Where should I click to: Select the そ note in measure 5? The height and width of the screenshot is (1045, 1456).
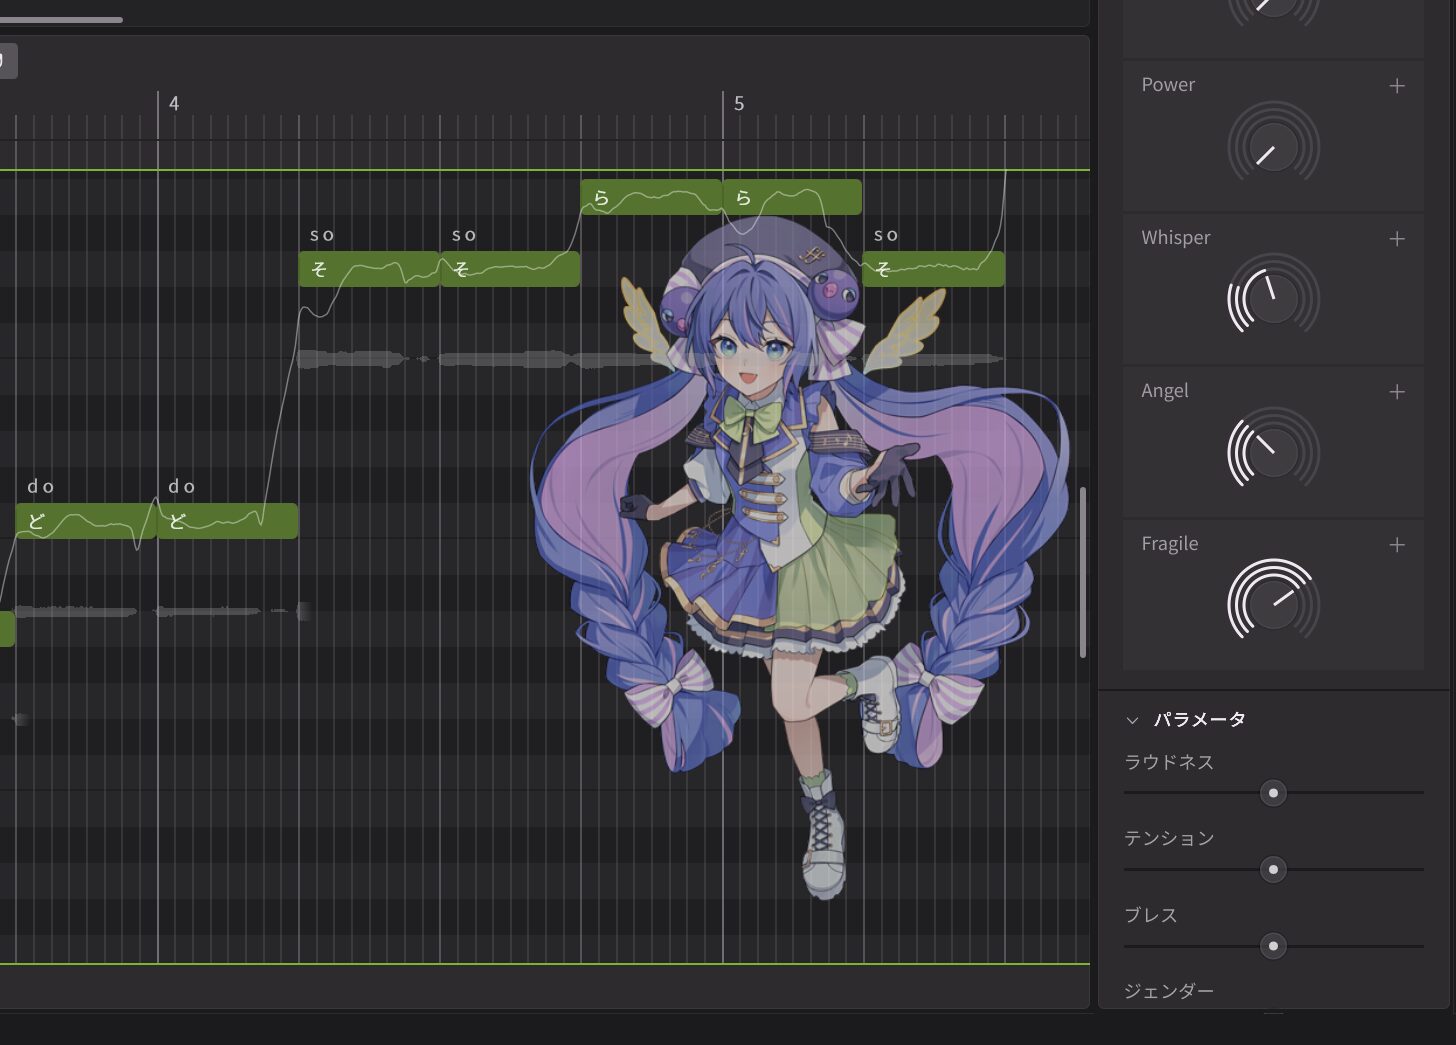click(934, 269)
